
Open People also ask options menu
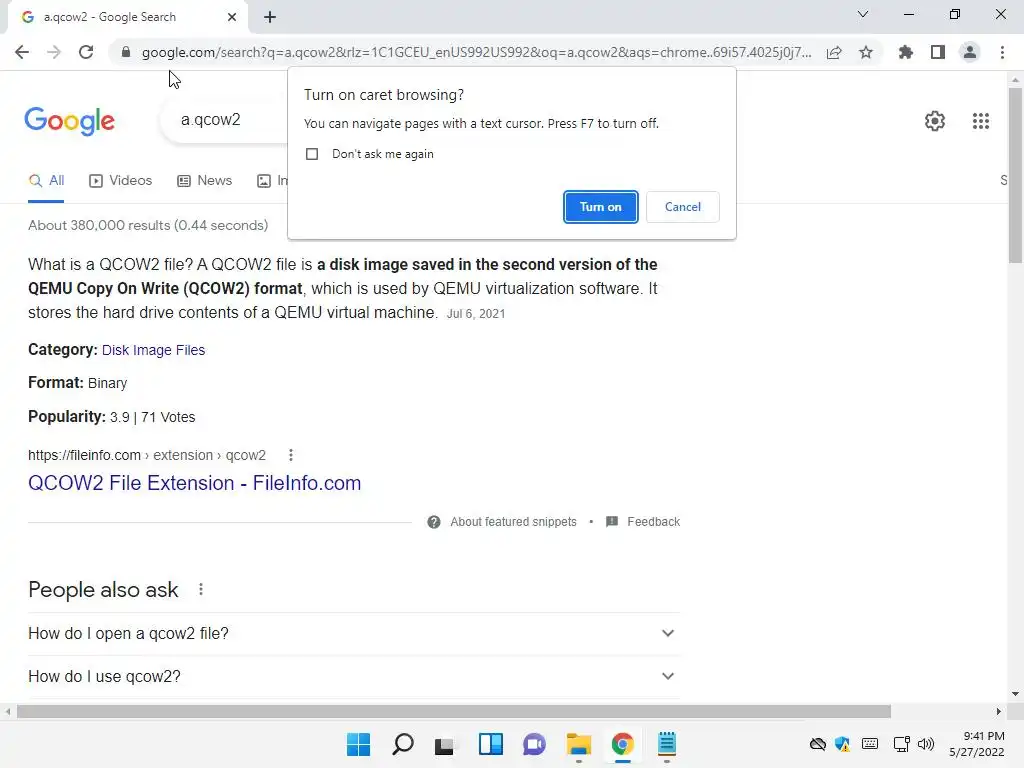click(x=201, y=590)
